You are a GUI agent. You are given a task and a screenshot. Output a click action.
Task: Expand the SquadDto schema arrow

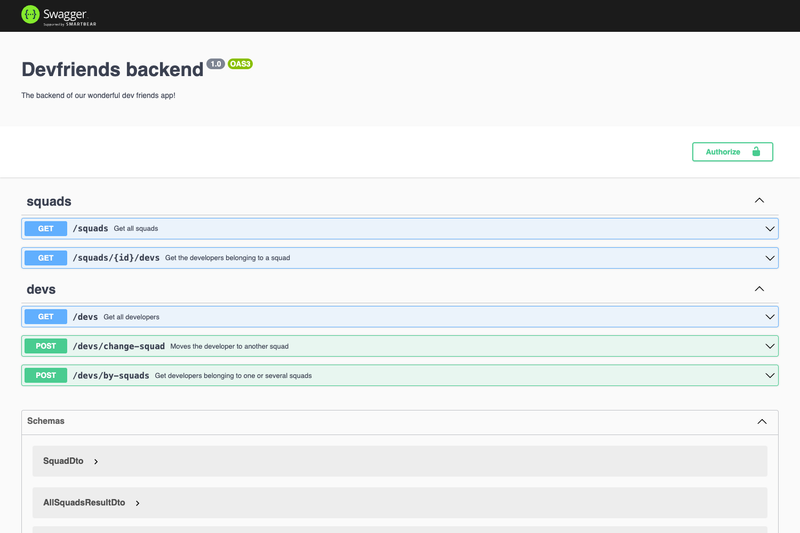click(96, 461)
